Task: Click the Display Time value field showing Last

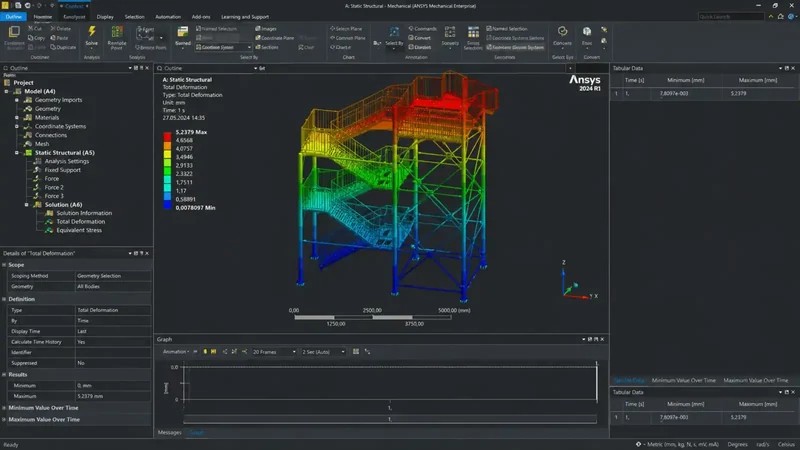Action: click(113, 331)
